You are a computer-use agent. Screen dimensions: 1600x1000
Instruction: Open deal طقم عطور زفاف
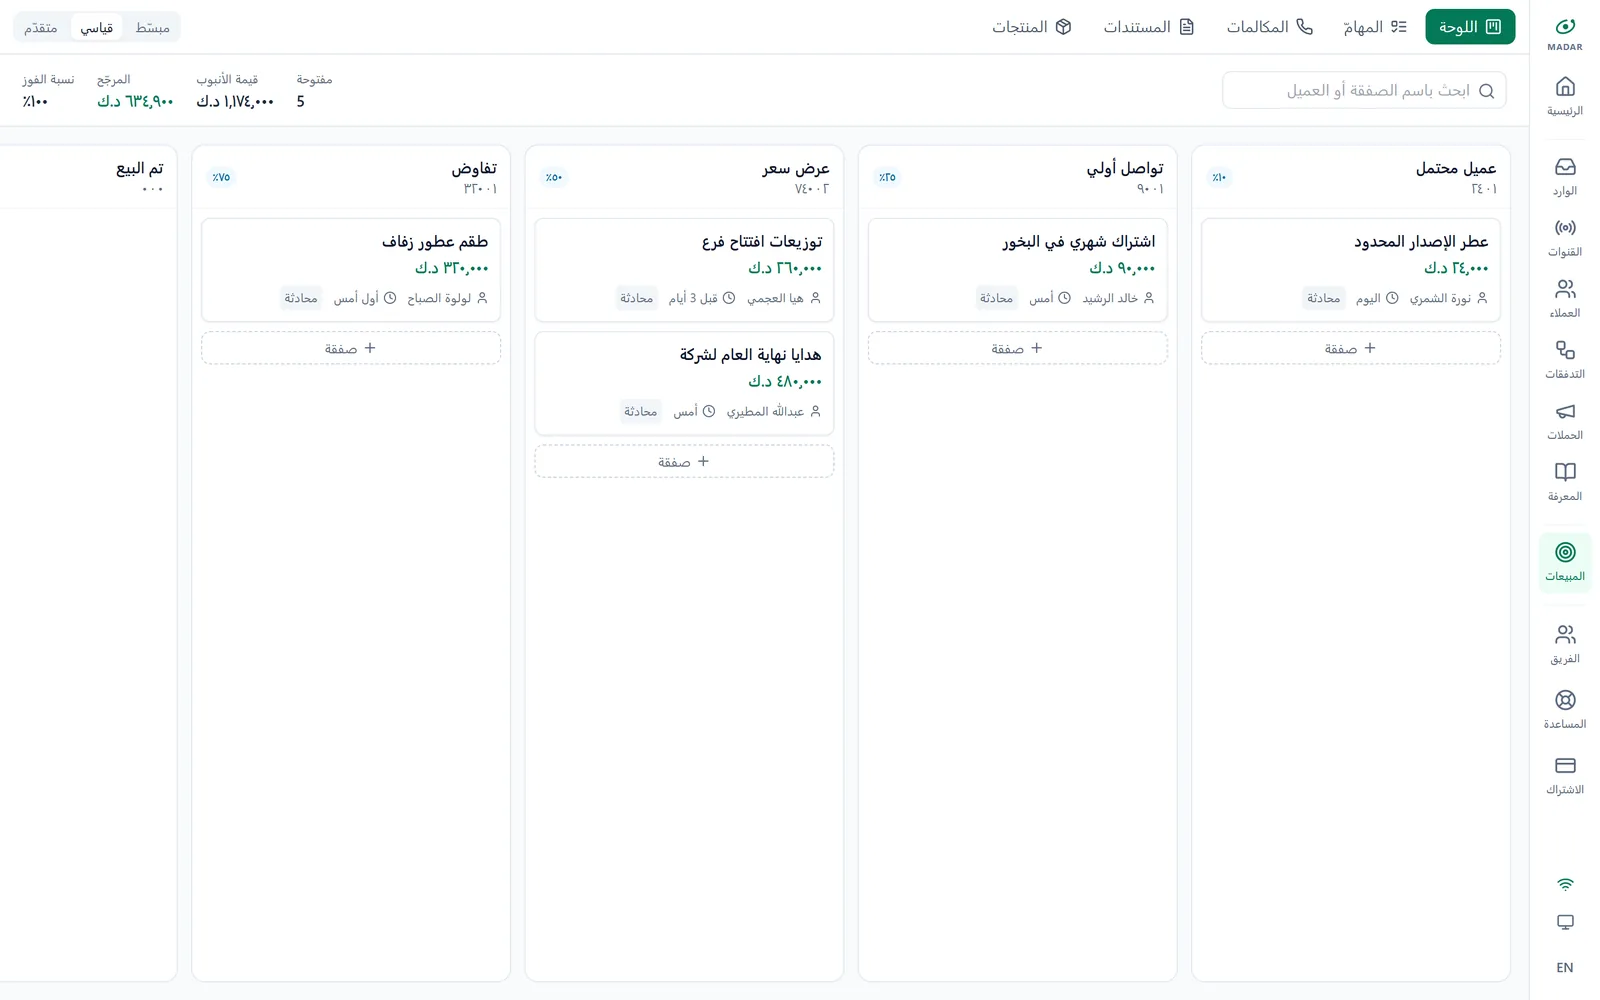351,270
